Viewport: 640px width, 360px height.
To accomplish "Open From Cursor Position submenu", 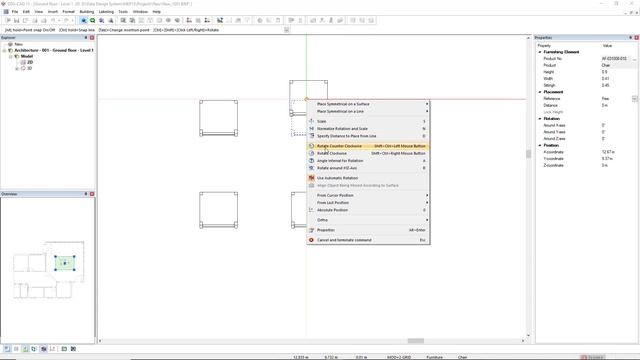I will coord(368,195).
